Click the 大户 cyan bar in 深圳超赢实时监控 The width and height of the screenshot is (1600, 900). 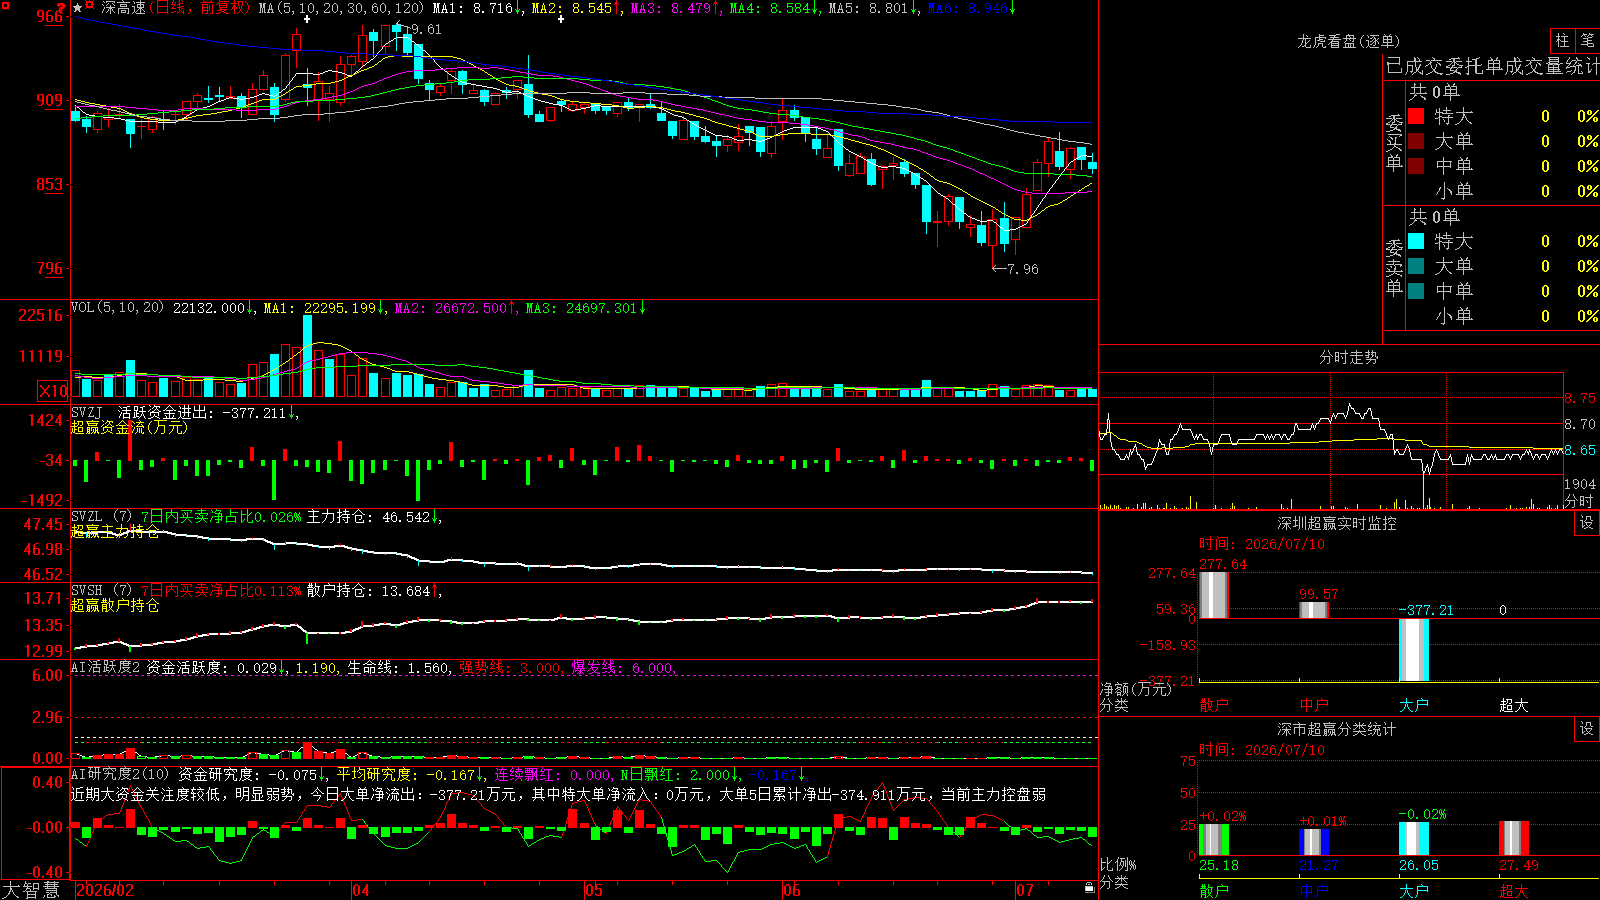tap(1413, 650)
